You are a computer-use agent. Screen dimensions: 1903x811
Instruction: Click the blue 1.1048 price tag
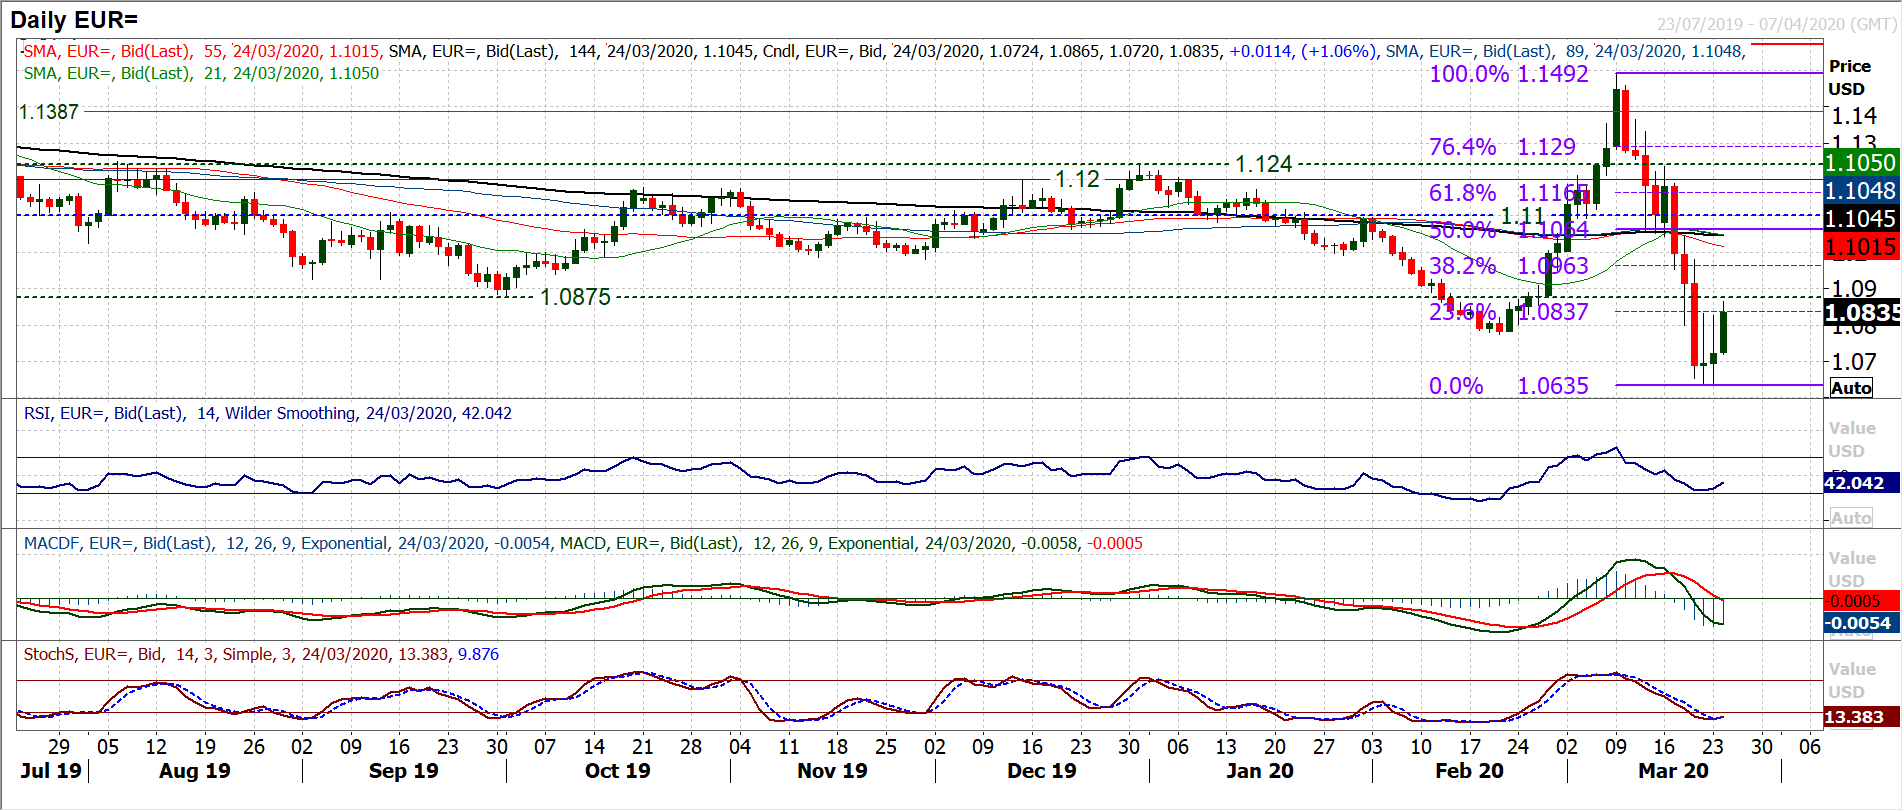(x=1860, y=190)
